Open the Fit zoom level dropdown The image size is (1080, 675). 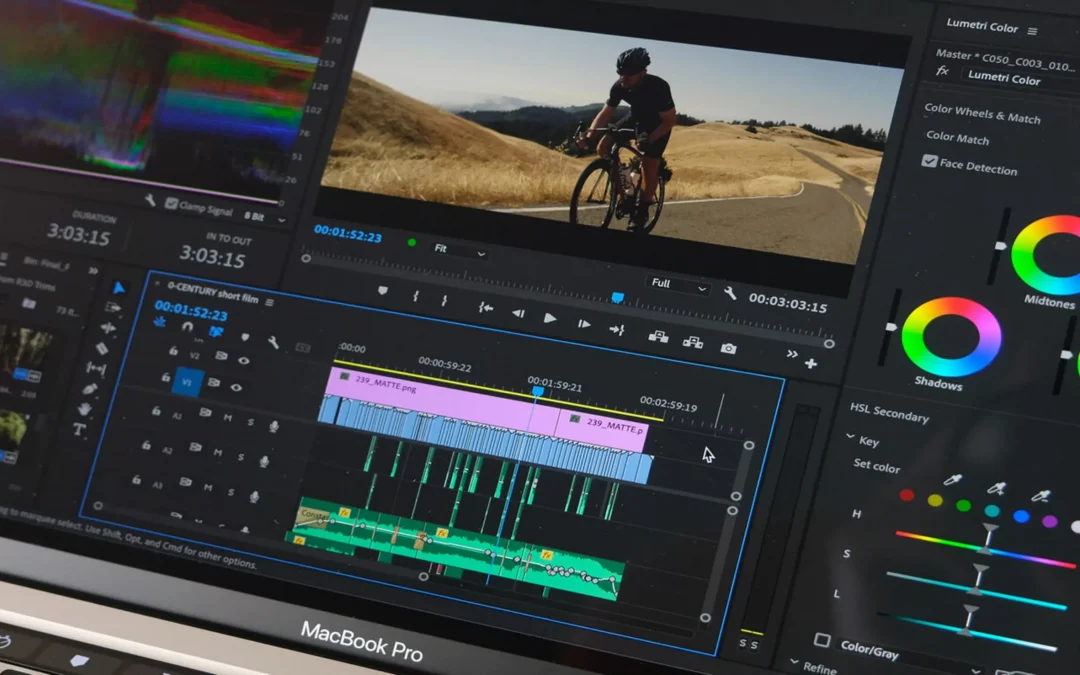click(x=459, y=249)
